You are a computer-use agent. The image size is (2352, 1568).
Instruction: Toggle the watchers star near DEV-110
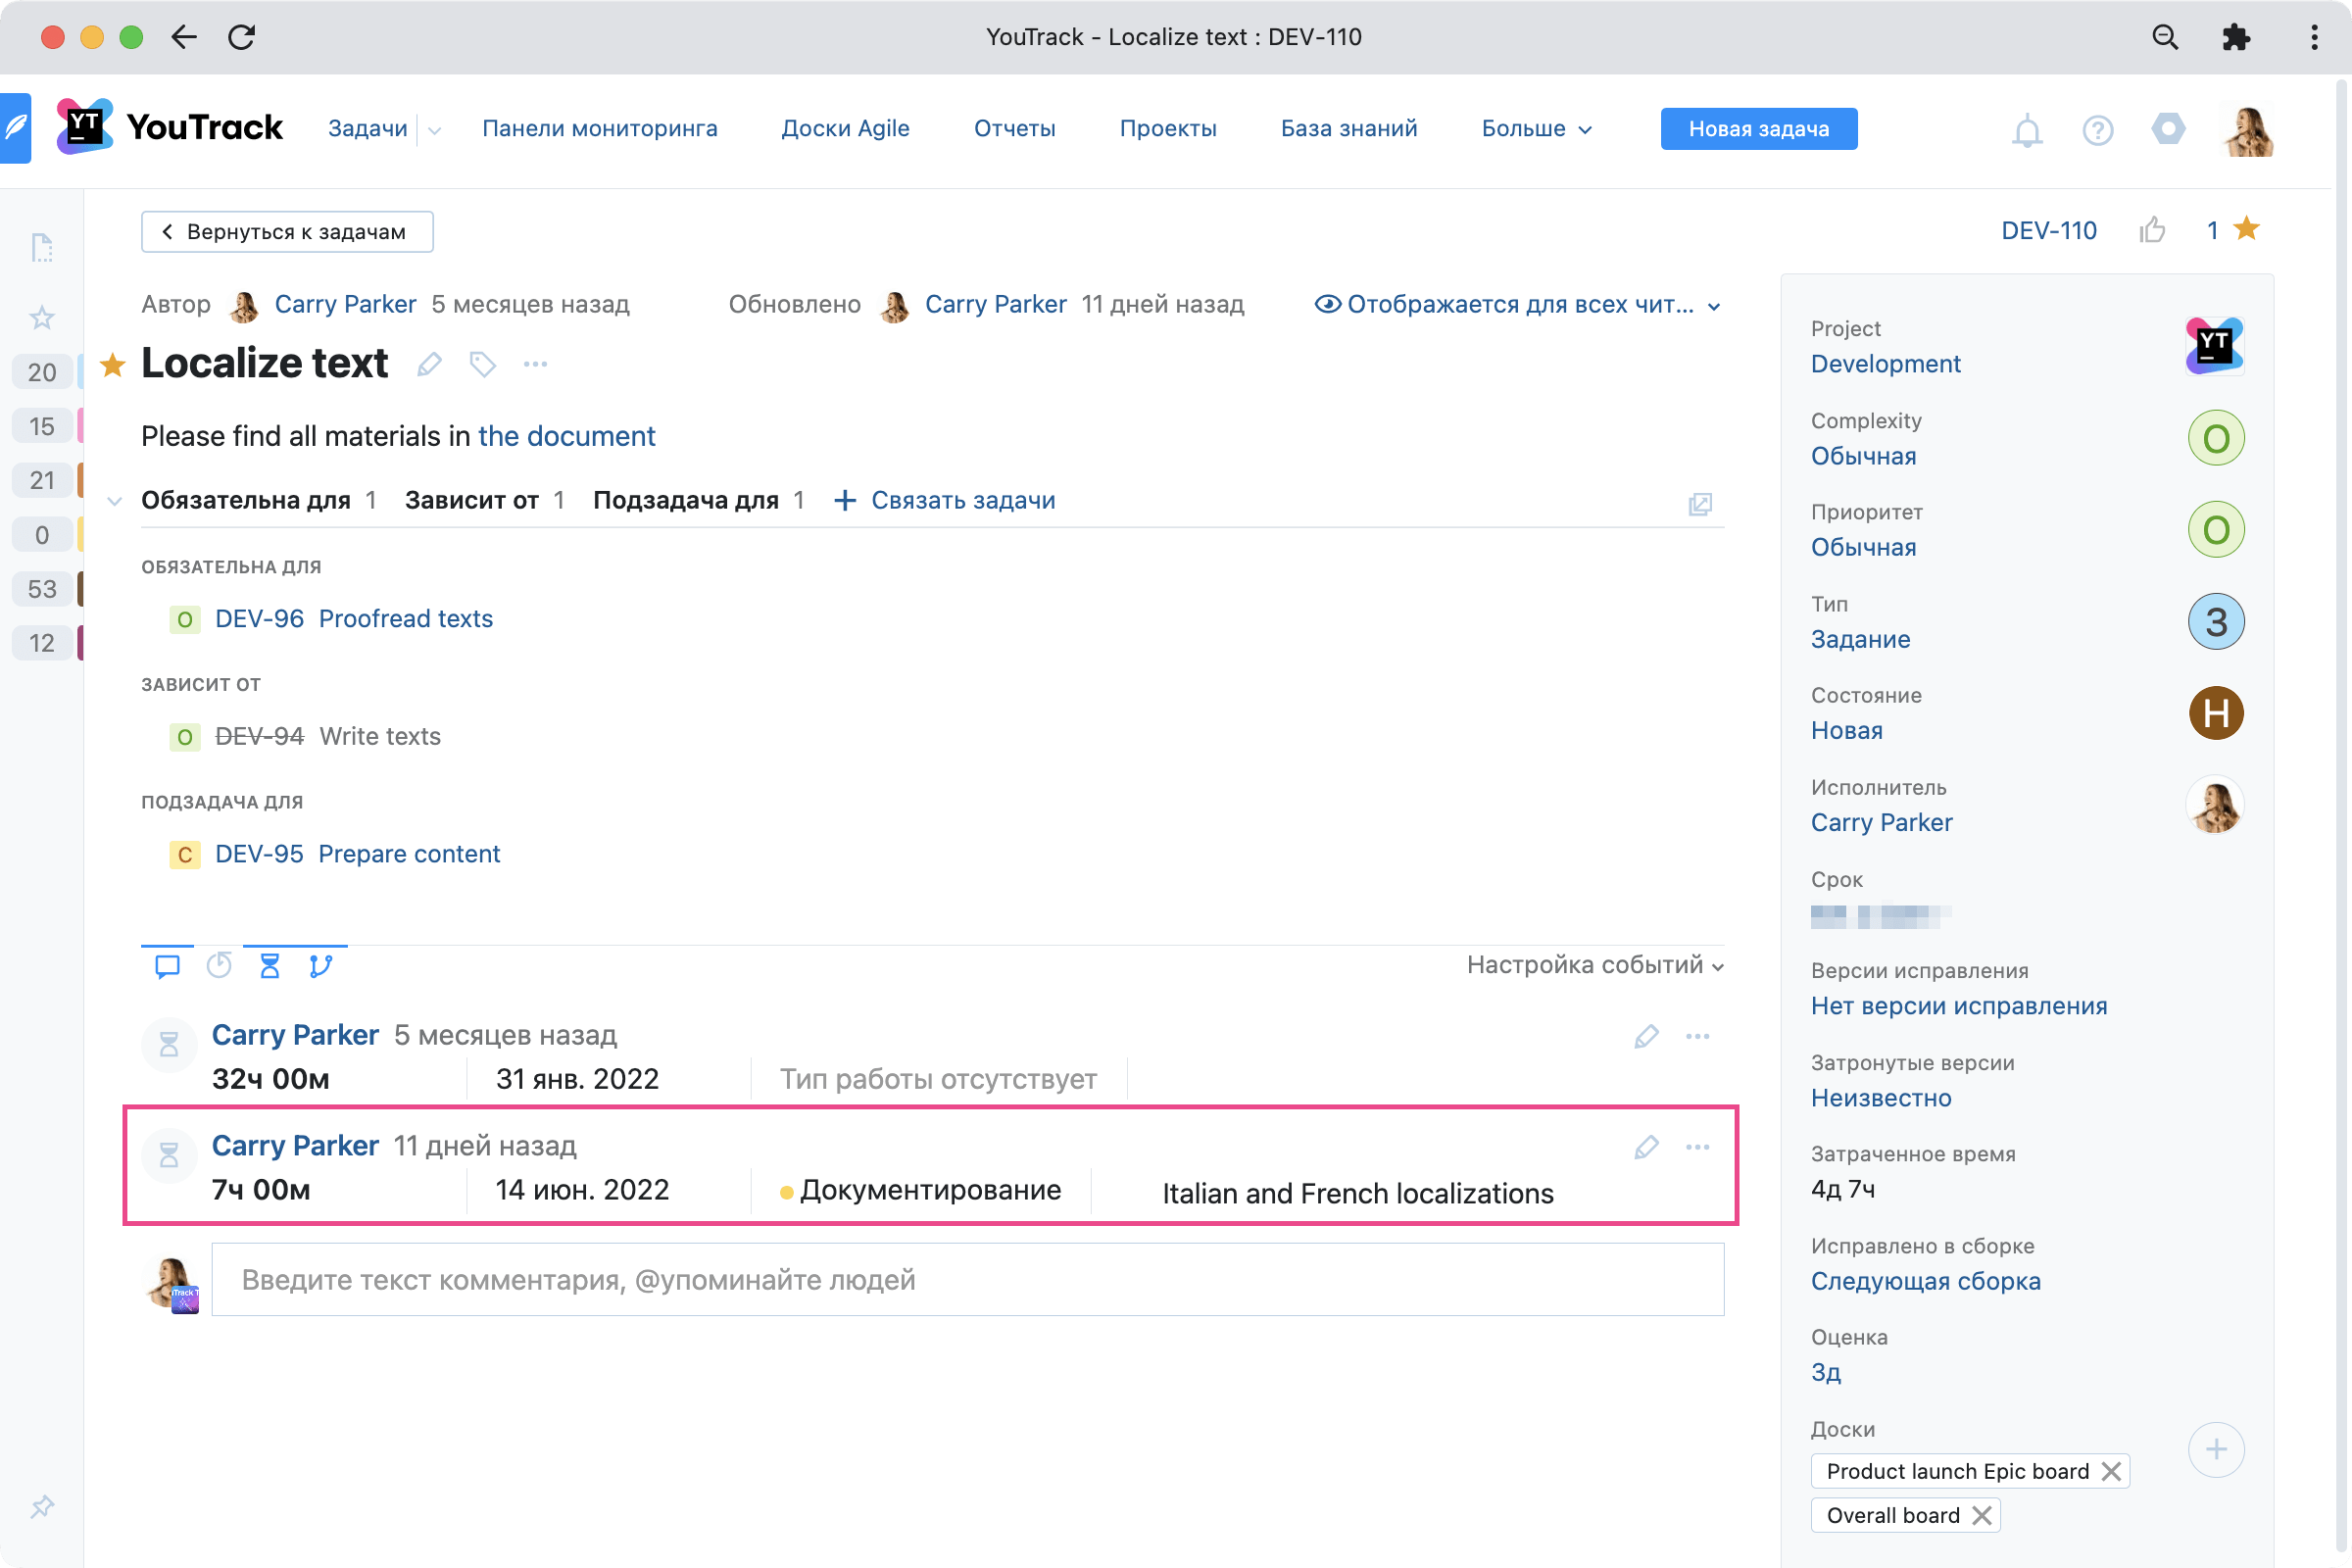(x=2246, y=230)
